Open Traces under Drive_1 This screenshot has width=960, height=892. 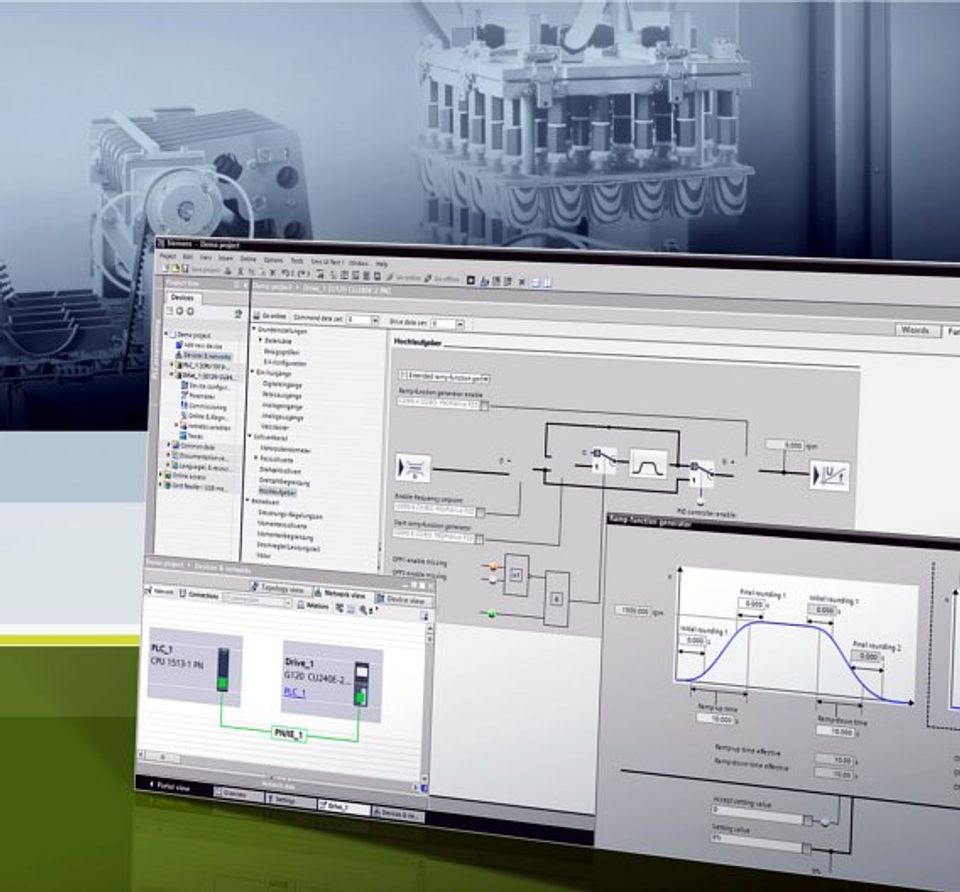[190, 437]
